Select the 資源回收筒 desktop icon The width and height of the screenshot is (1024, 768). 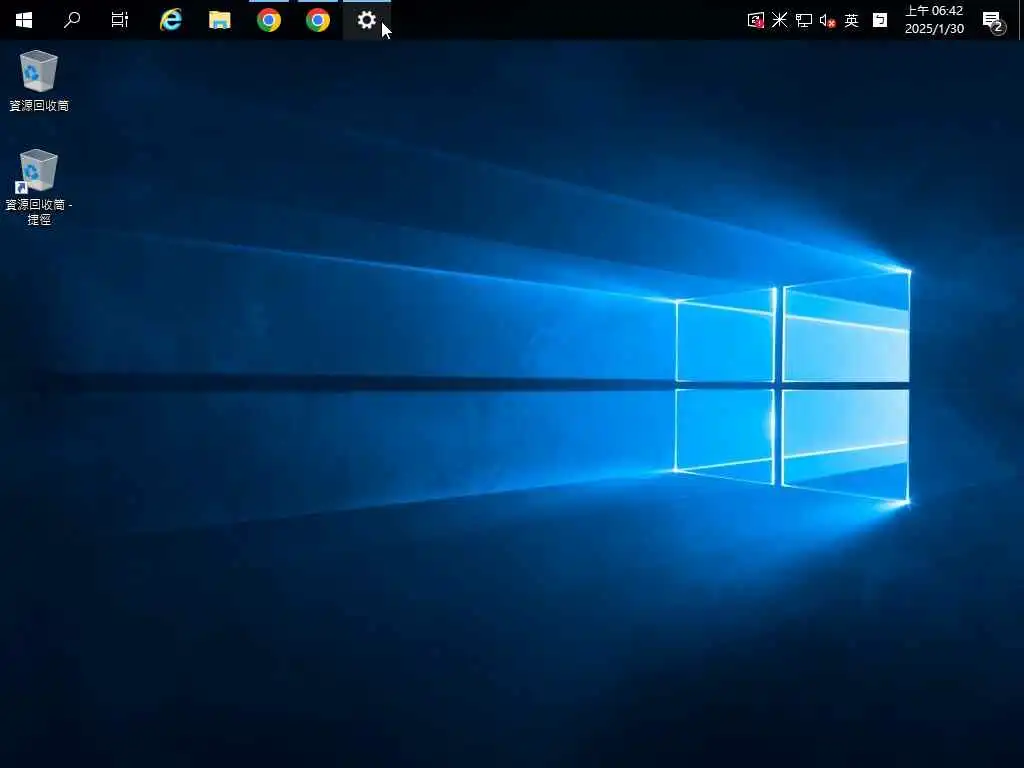[x=39, y=81]
